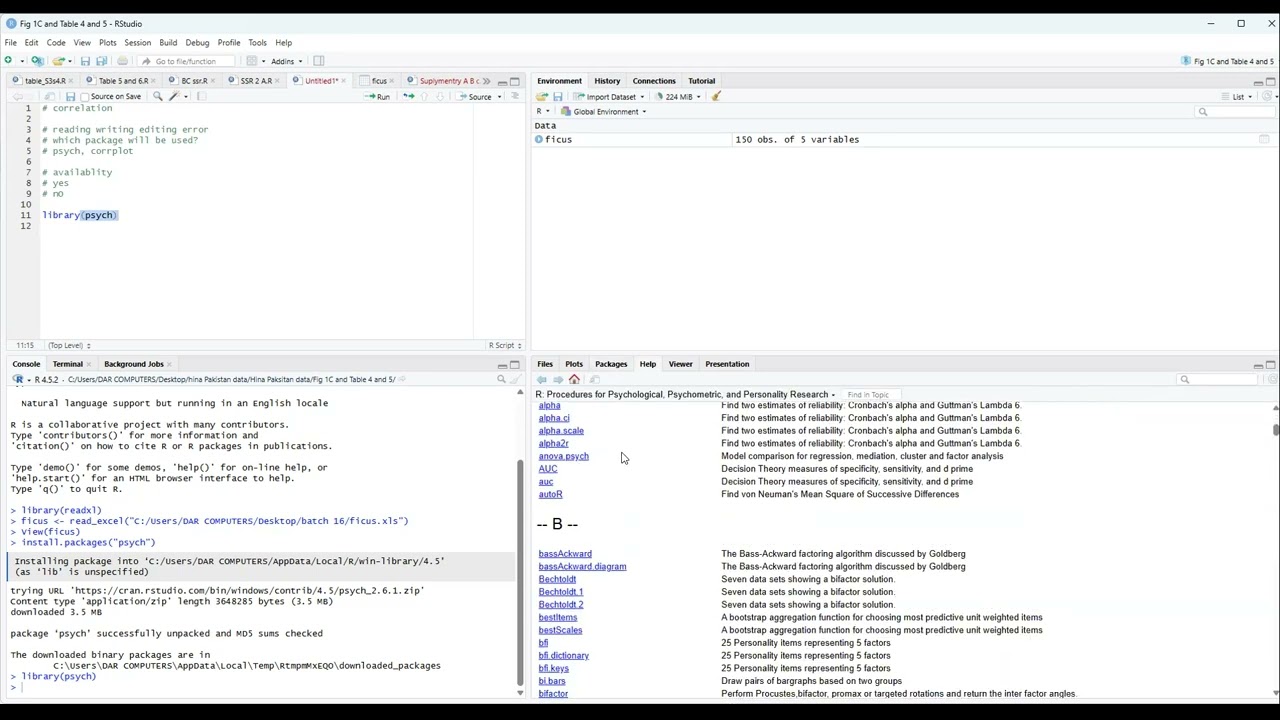Open the Global Environment dropdown

click(x=604, y=112)
